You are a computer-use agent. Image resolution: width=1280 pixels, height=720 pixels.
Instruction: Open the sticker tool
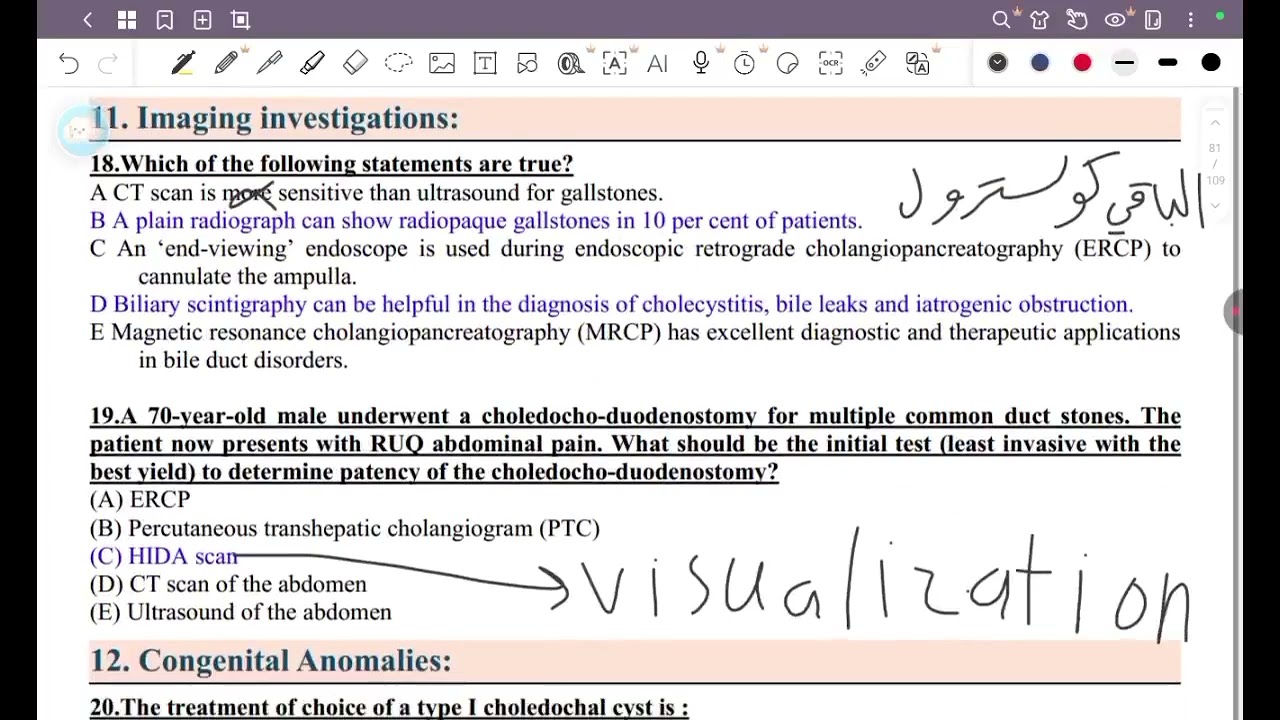click(787, 64)
